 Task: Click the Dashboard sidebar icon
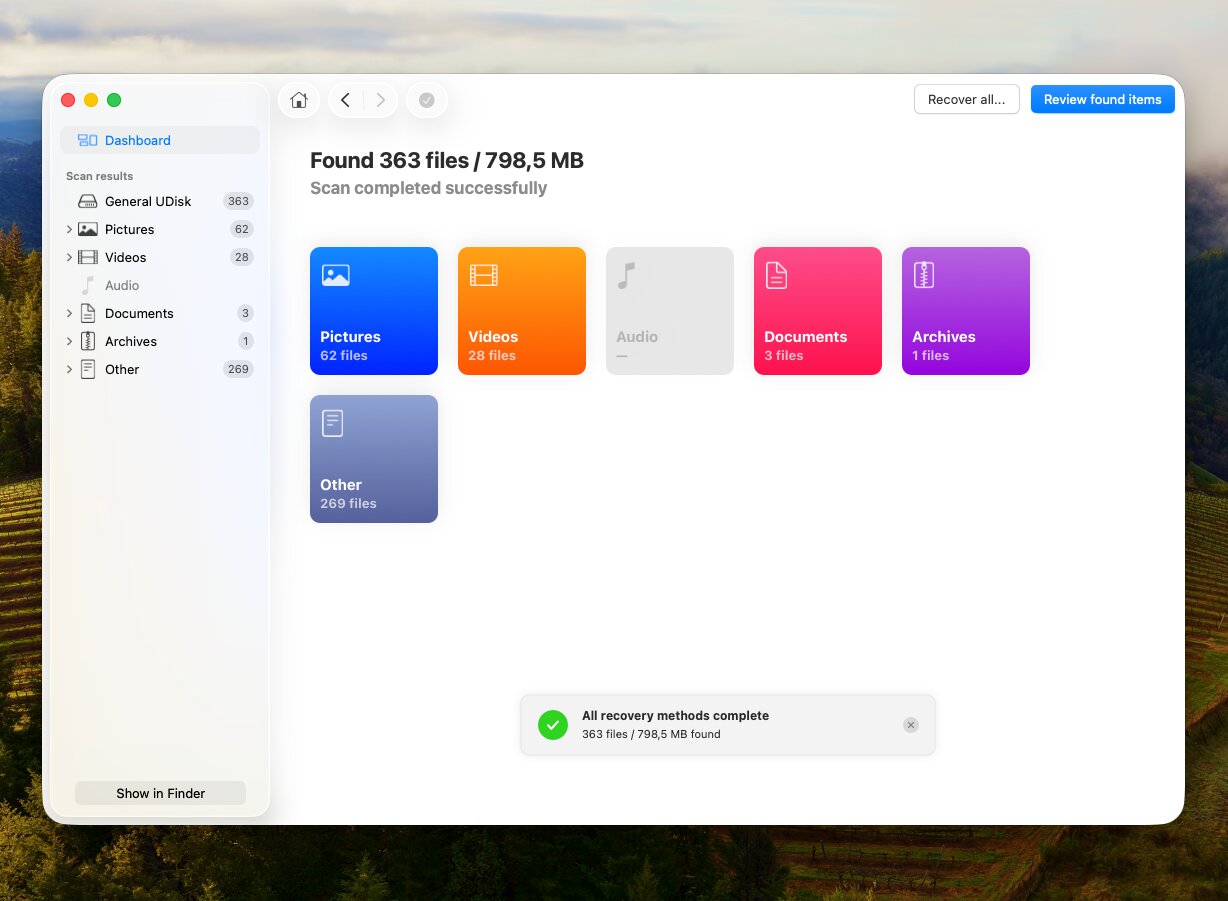(x=88, y=140)
